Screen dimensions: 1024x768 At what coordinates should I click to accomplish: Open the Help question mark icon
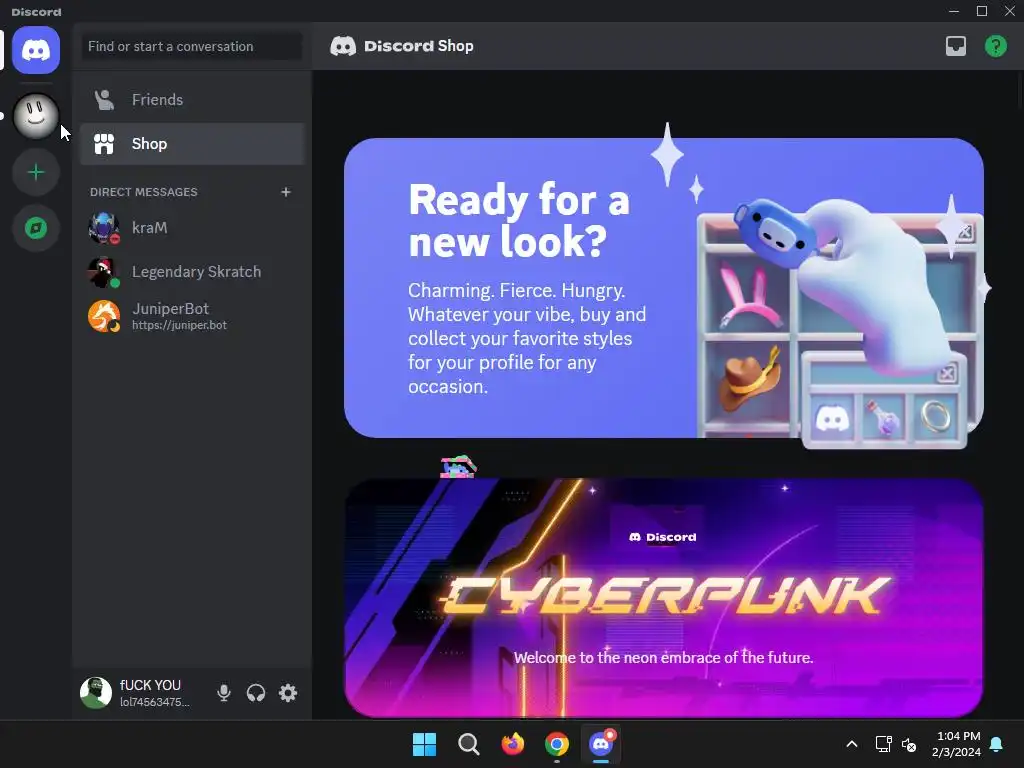(996, 46)
